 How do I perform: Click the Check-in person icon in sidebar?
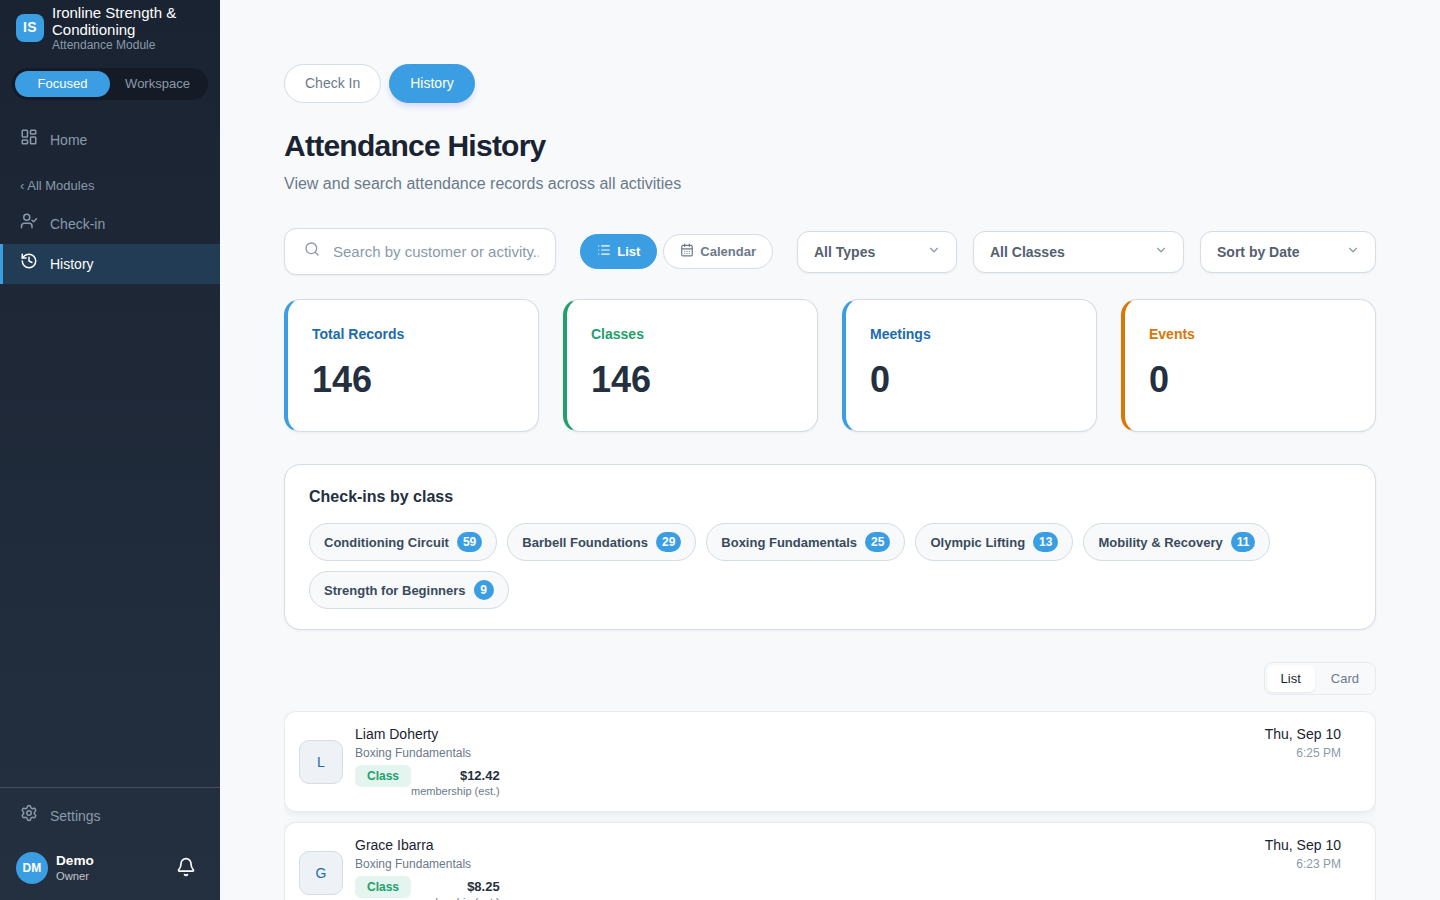coord(29,221)
